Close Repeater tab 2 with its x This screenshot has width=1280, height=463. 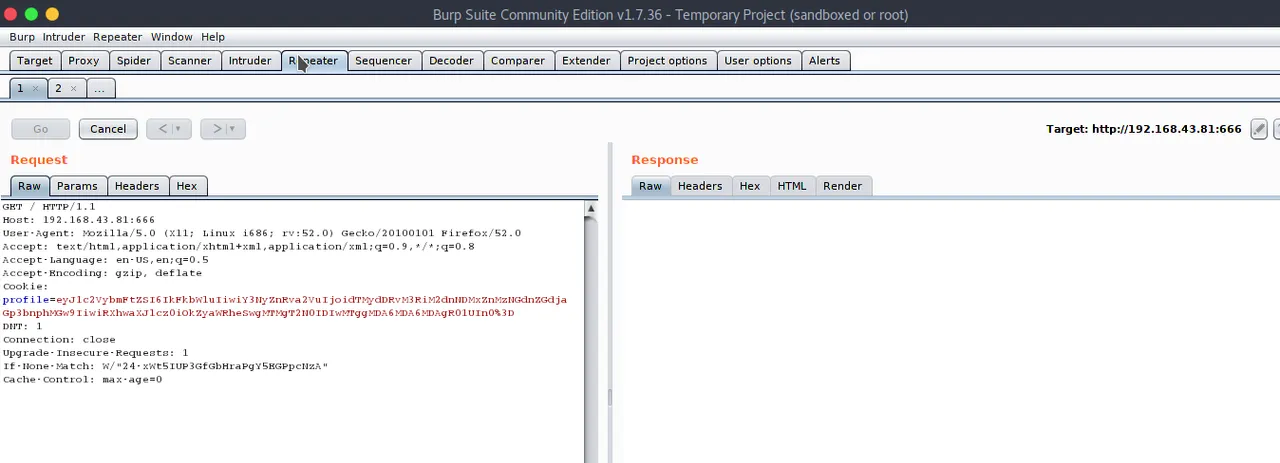click(x=73, y=89)
